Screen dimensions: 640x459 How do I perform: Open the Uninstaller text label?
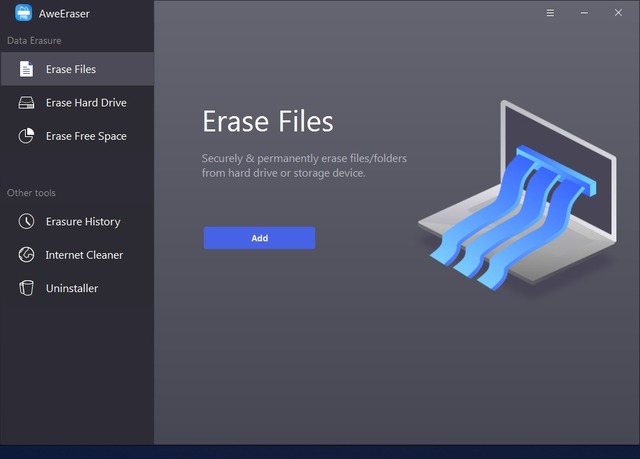point(72,288)
